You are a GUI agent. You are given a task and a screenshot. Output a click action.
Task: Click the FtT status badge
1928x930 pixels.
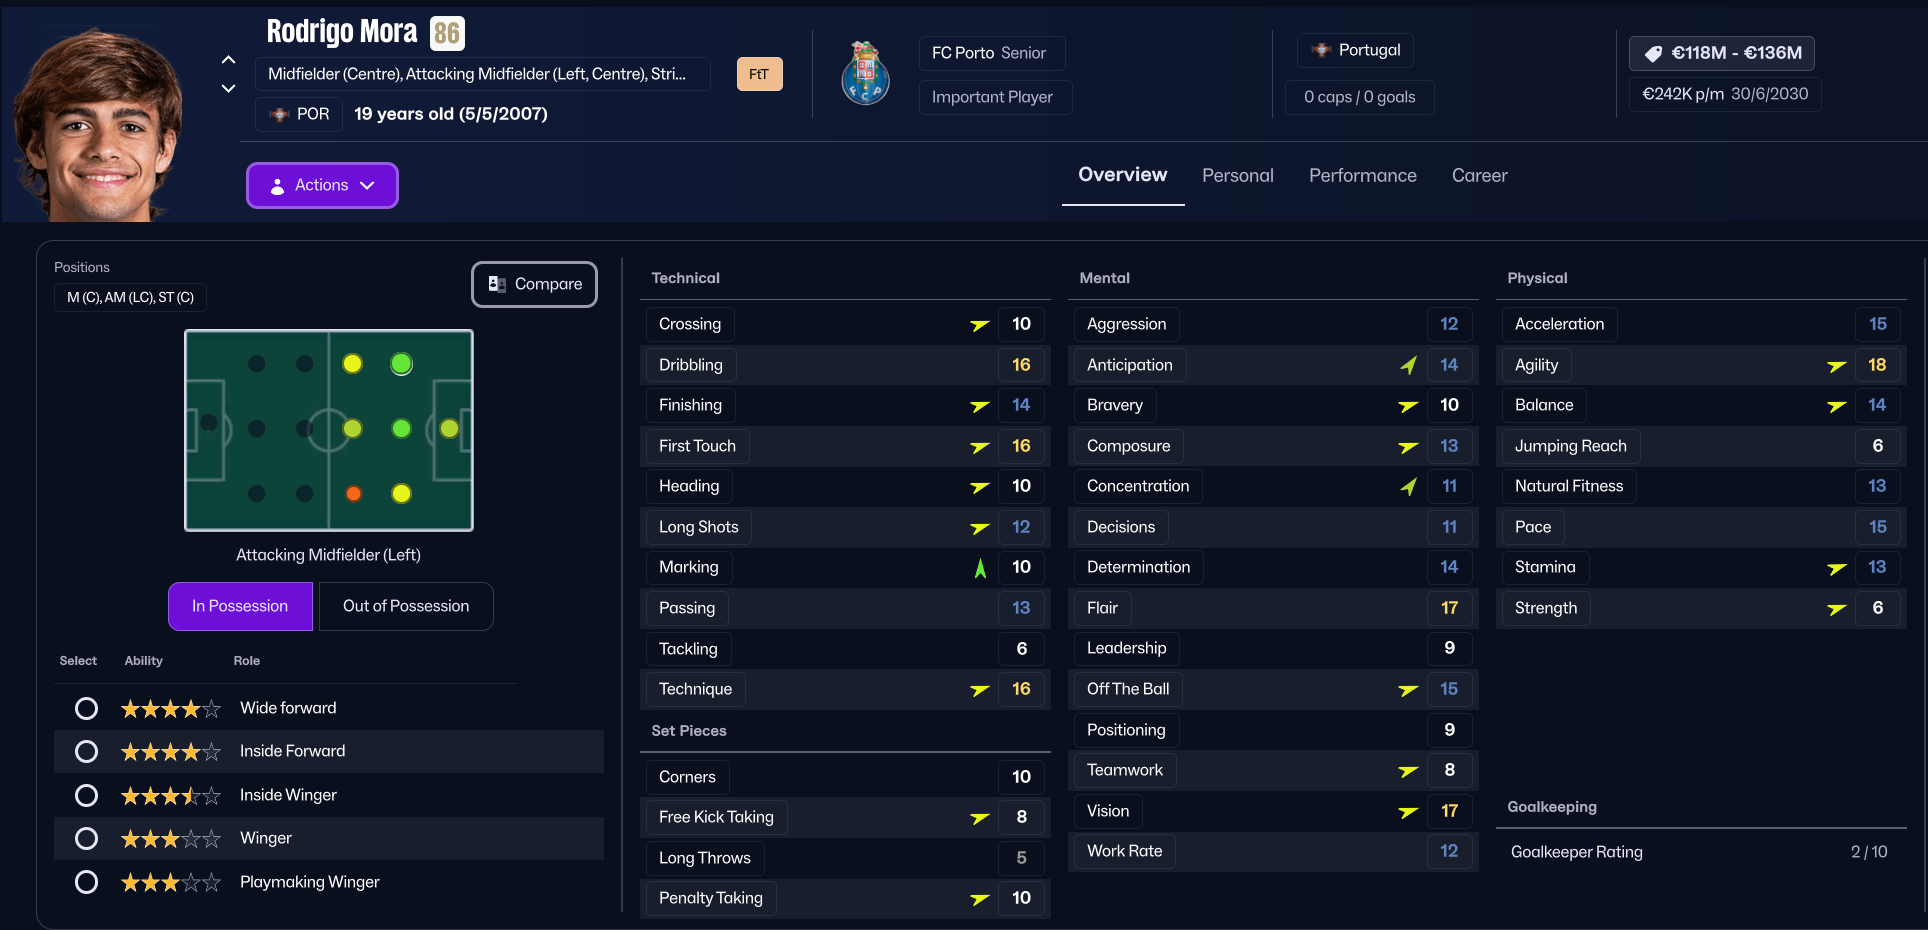pyautogui.click(x=760, y=74)
